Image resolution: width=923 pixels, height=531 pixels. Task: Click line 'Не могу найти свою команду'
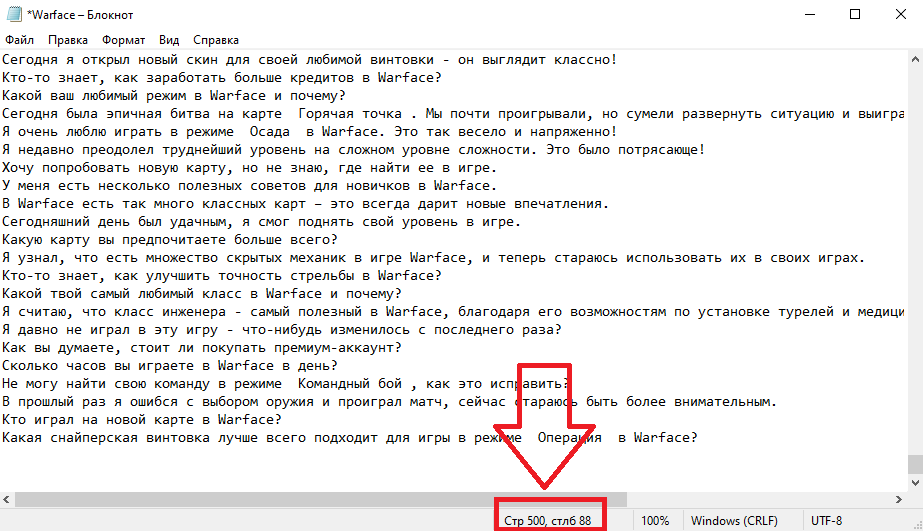click(x=285, y=384)
